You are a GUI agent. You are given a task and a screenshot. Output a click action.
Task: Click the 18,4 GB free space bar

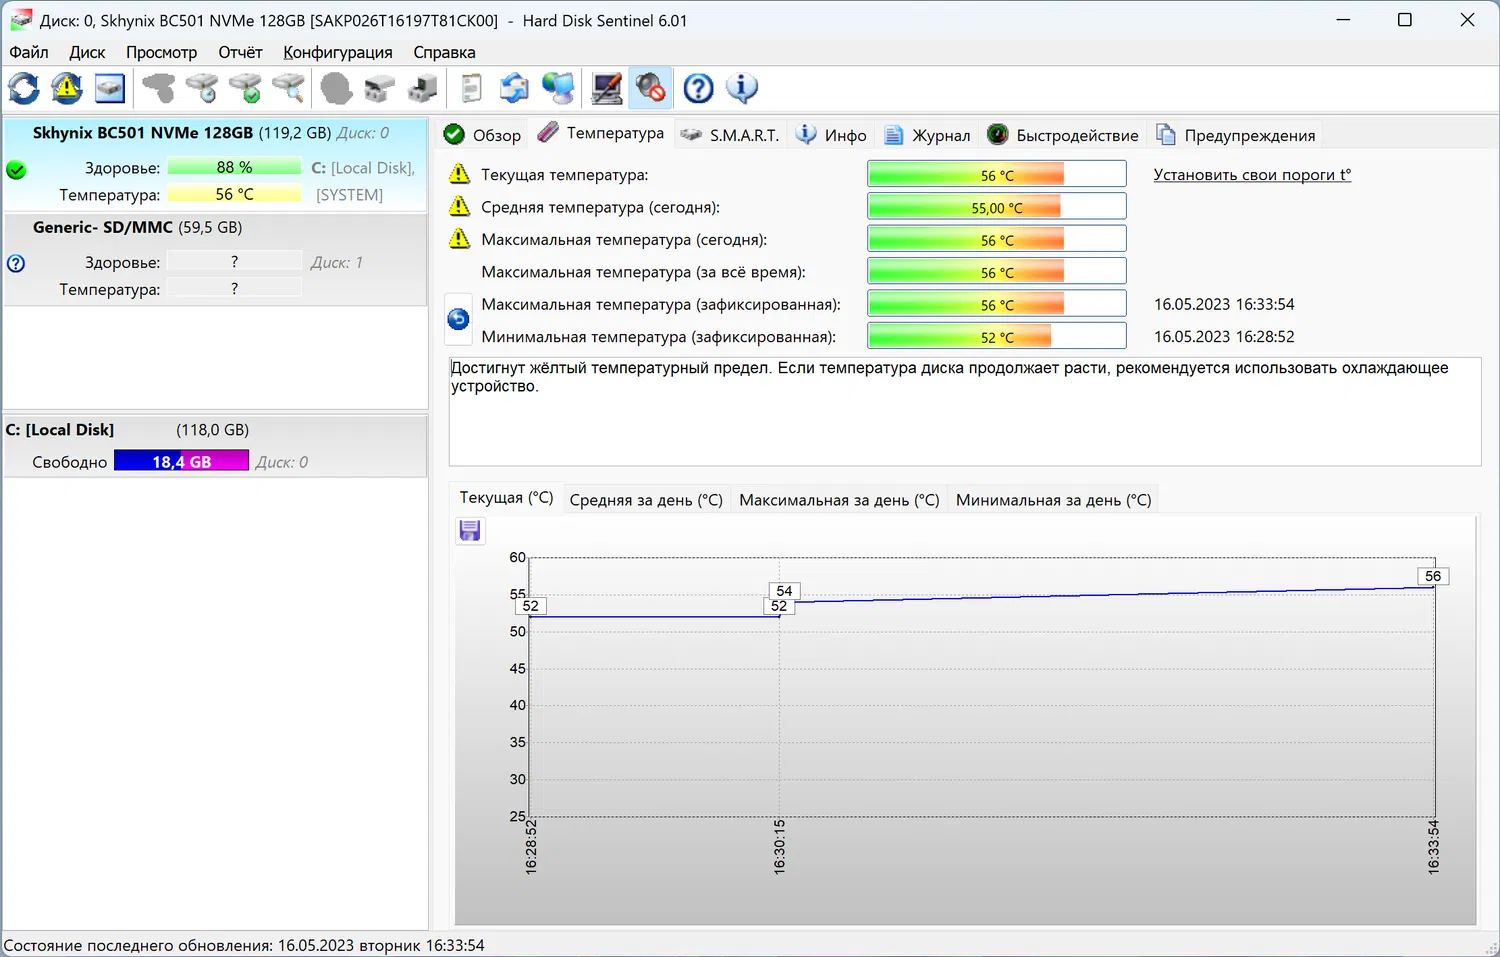point(181,461)
